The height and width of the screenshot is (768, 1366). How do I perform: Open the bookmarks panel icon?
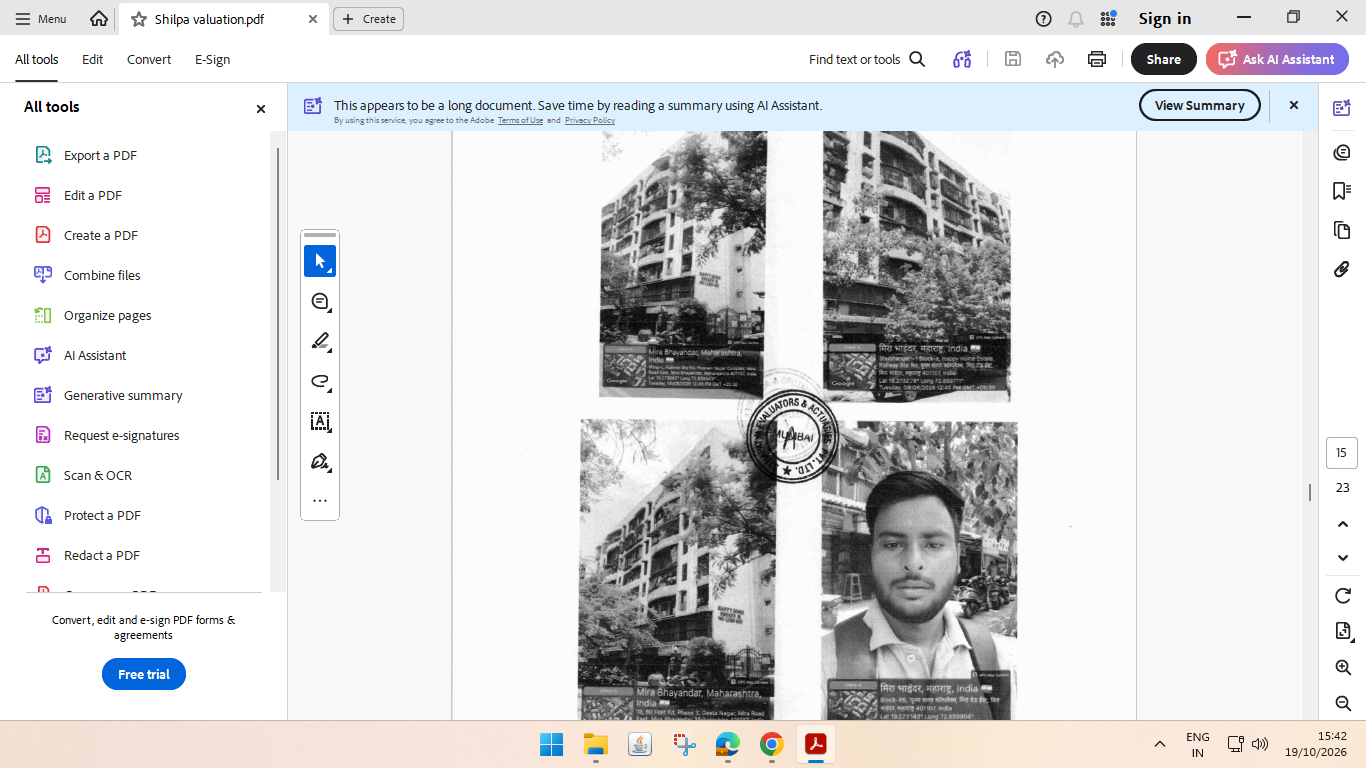coord(1342,191)
